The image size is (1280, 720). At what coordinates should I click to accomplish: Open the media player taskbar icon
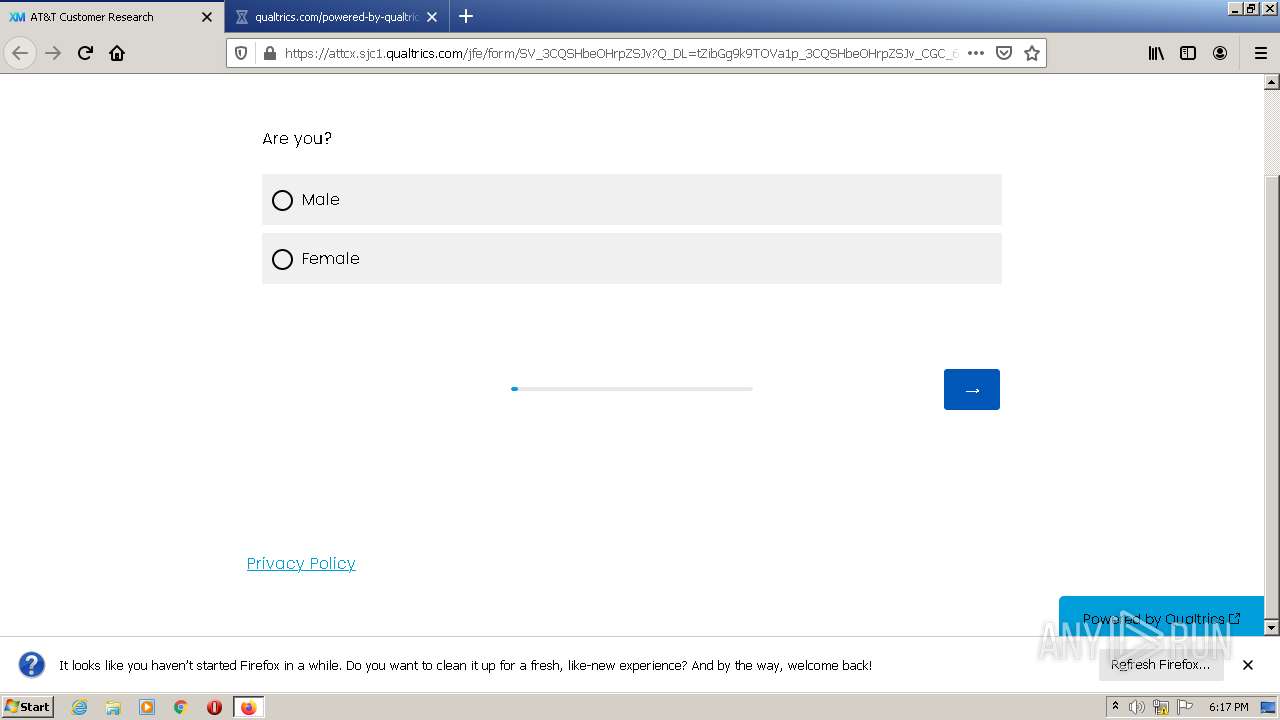point(147,707)
